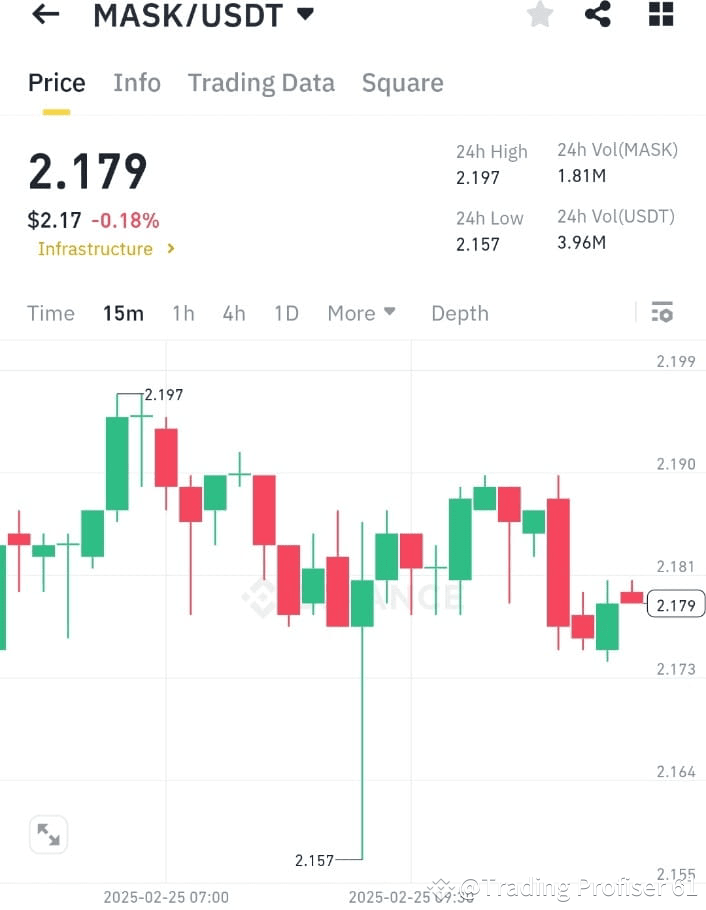Open the Square tab
The image size is (706, 910).
tap(402, 82)
